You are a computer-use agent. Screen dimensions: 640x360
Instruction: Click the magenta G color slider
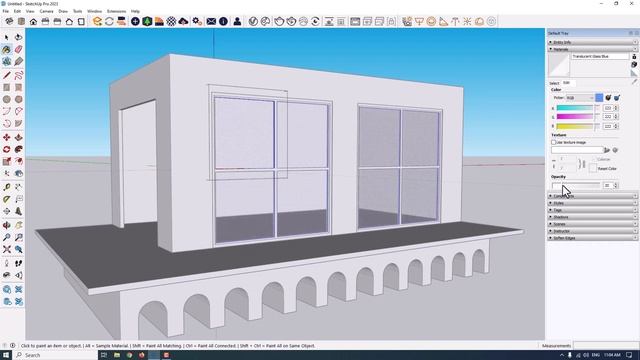pyautogui.click(x=575, y=117)
